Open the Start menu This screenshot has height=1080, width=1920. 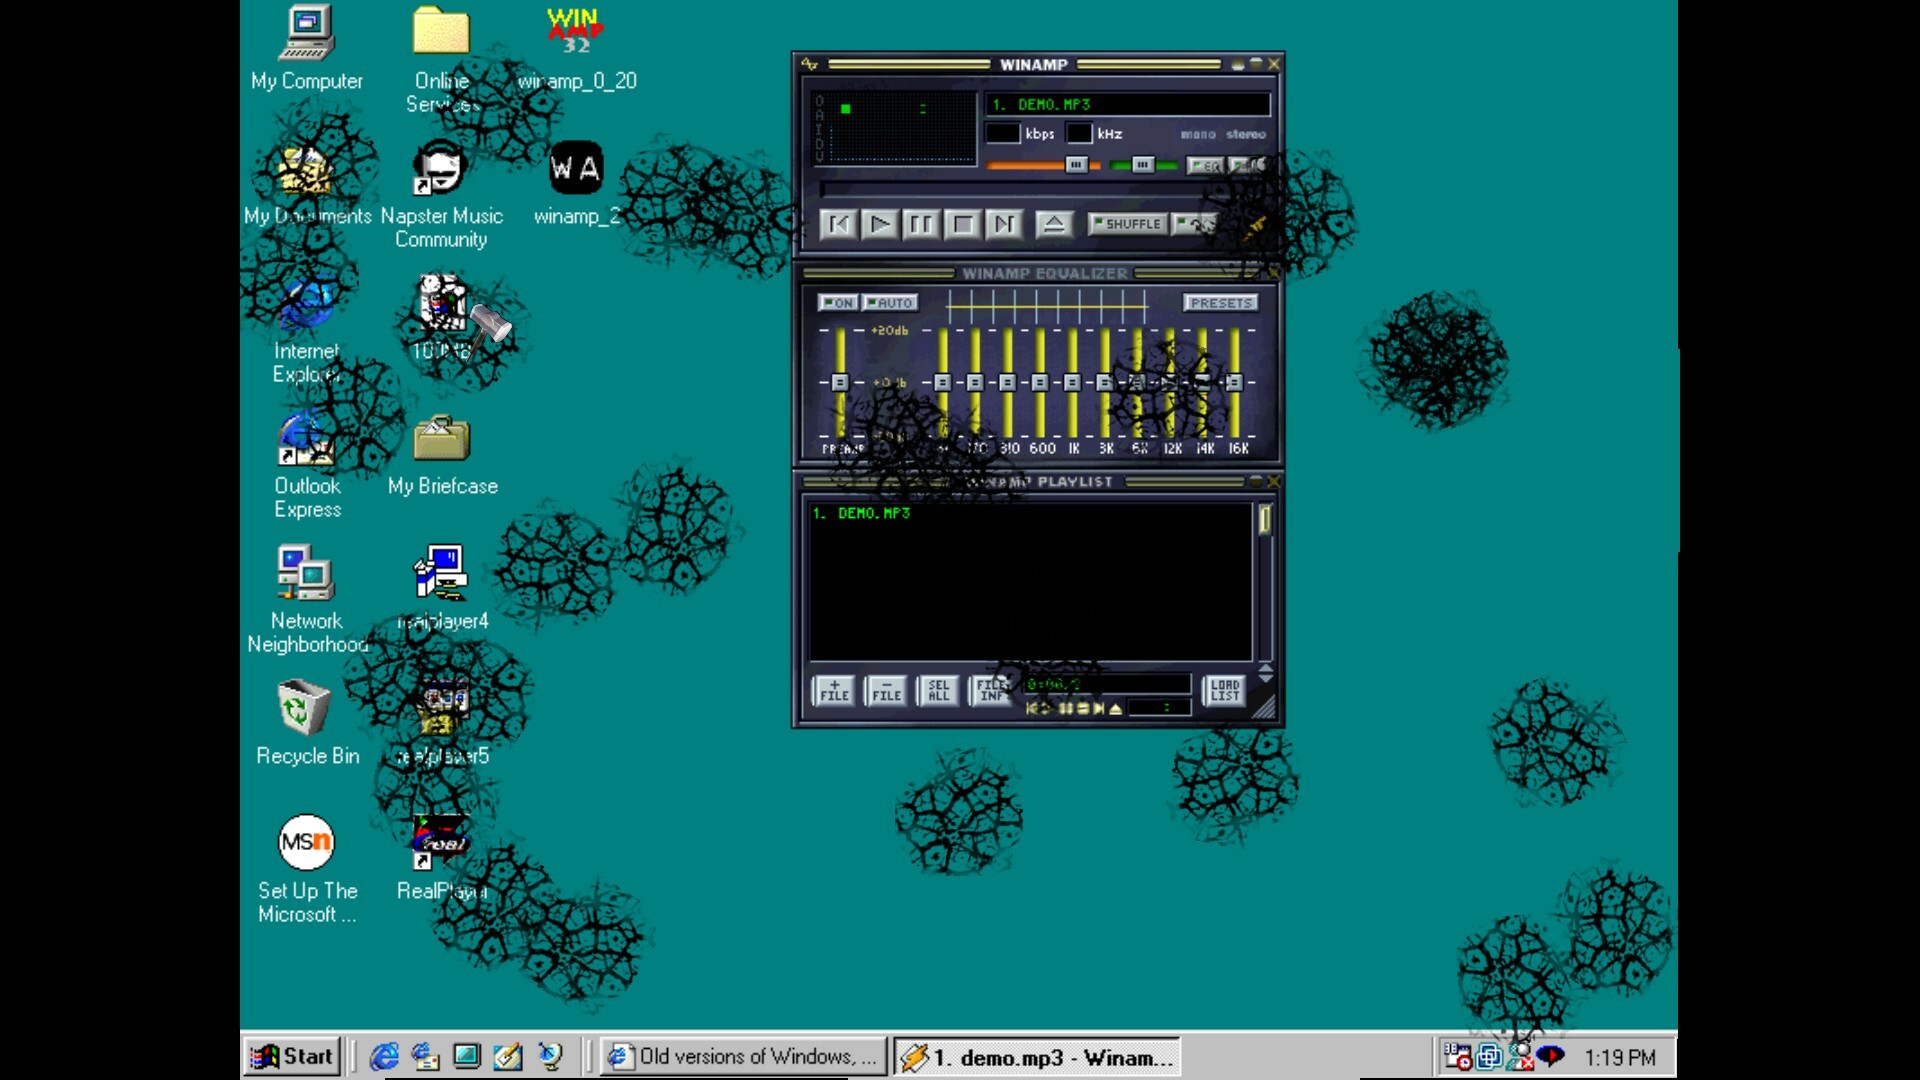292,1056
